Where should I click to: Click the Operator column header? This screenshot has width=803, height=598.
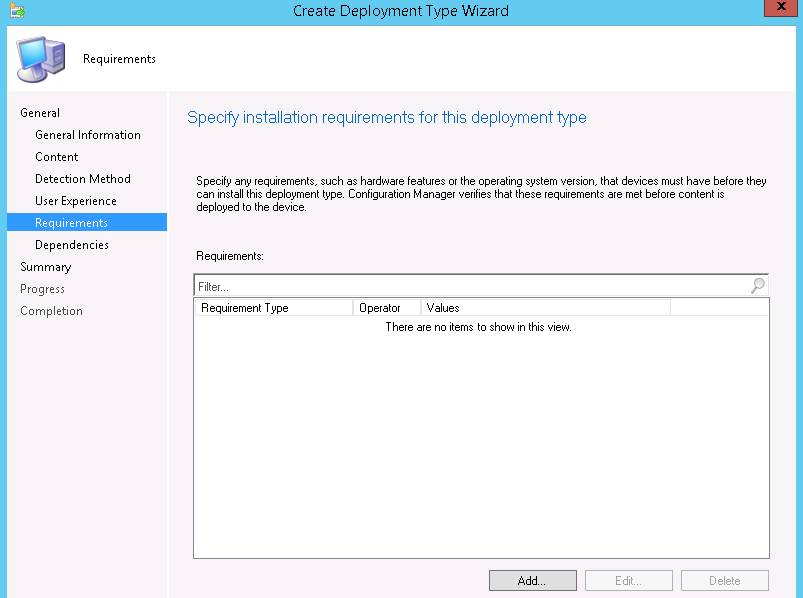pyautogui.click(x=385, y=307)
